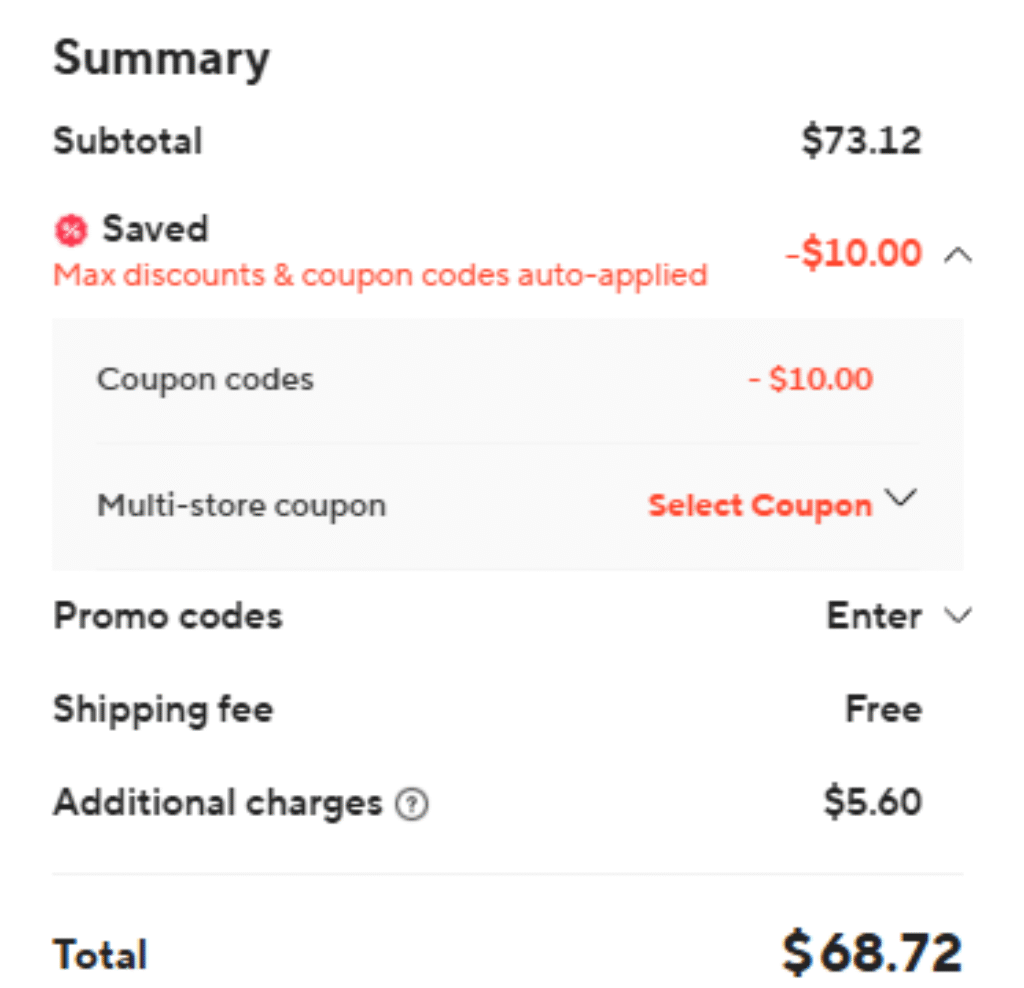Image resolution: width=1024 pixels, height=988 pixels.
Task: Click the Promo codes label
Action: [168, 616]
